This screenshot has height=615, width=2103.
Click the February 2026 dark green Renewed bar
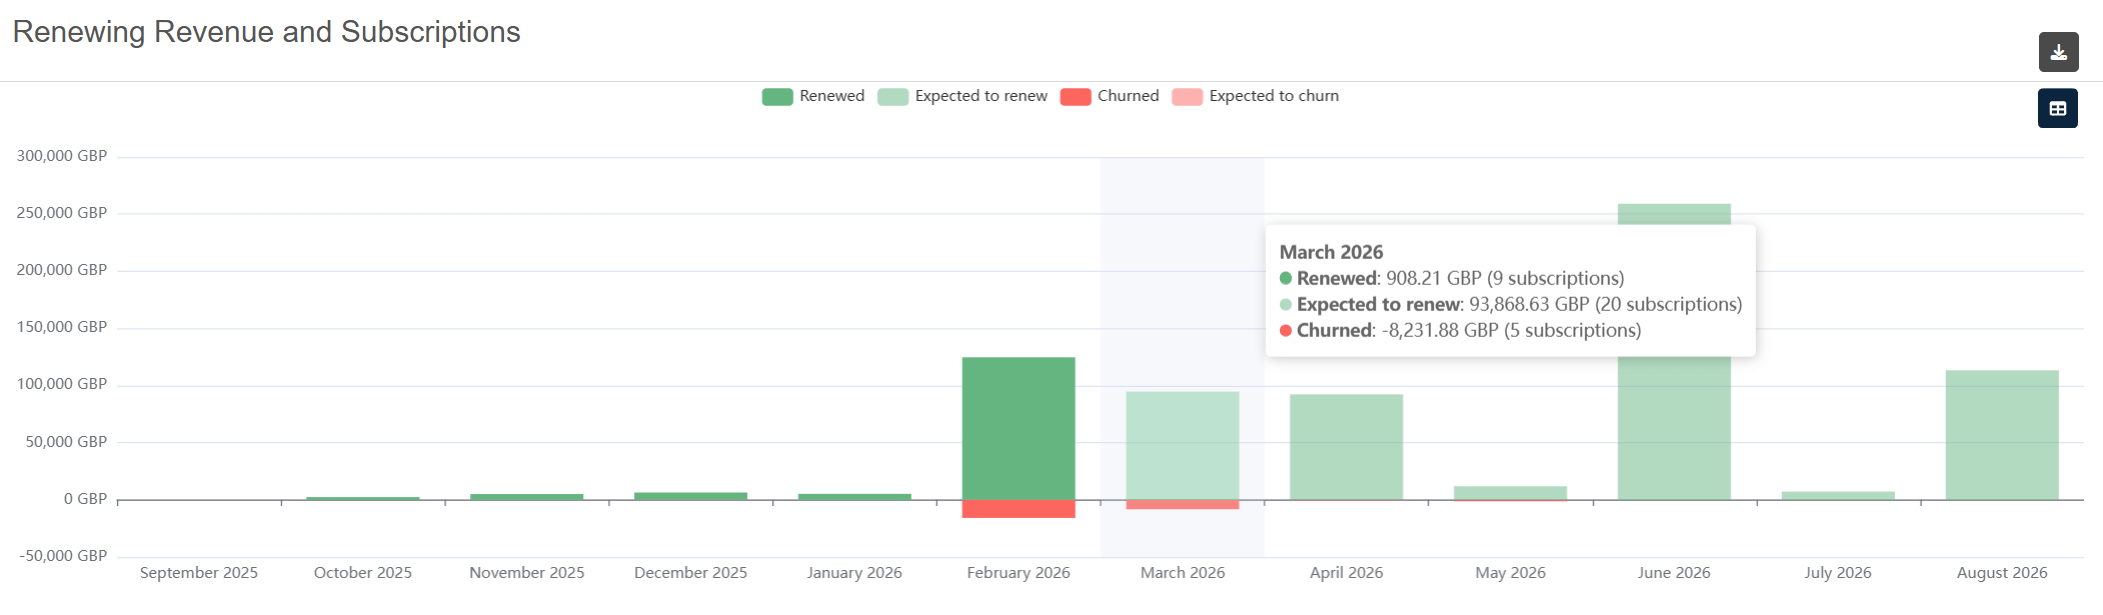click(1018, 428)
